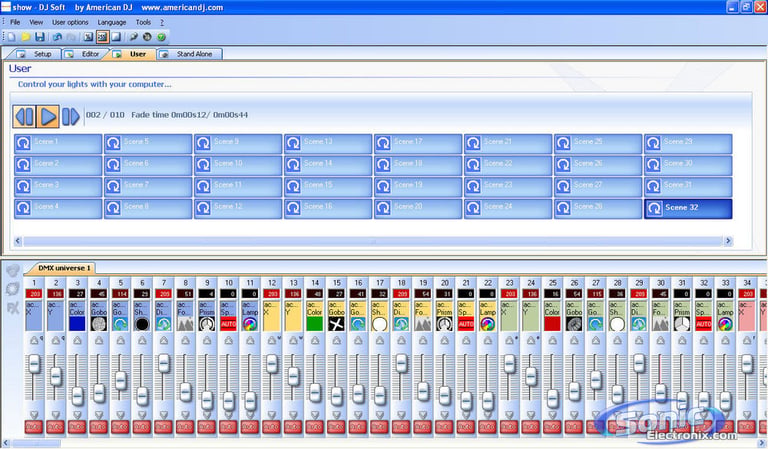This screenshot has width=768, height=449.
Task: Click right arrow of scene list scrollbar
Action: tap(728, 240)
